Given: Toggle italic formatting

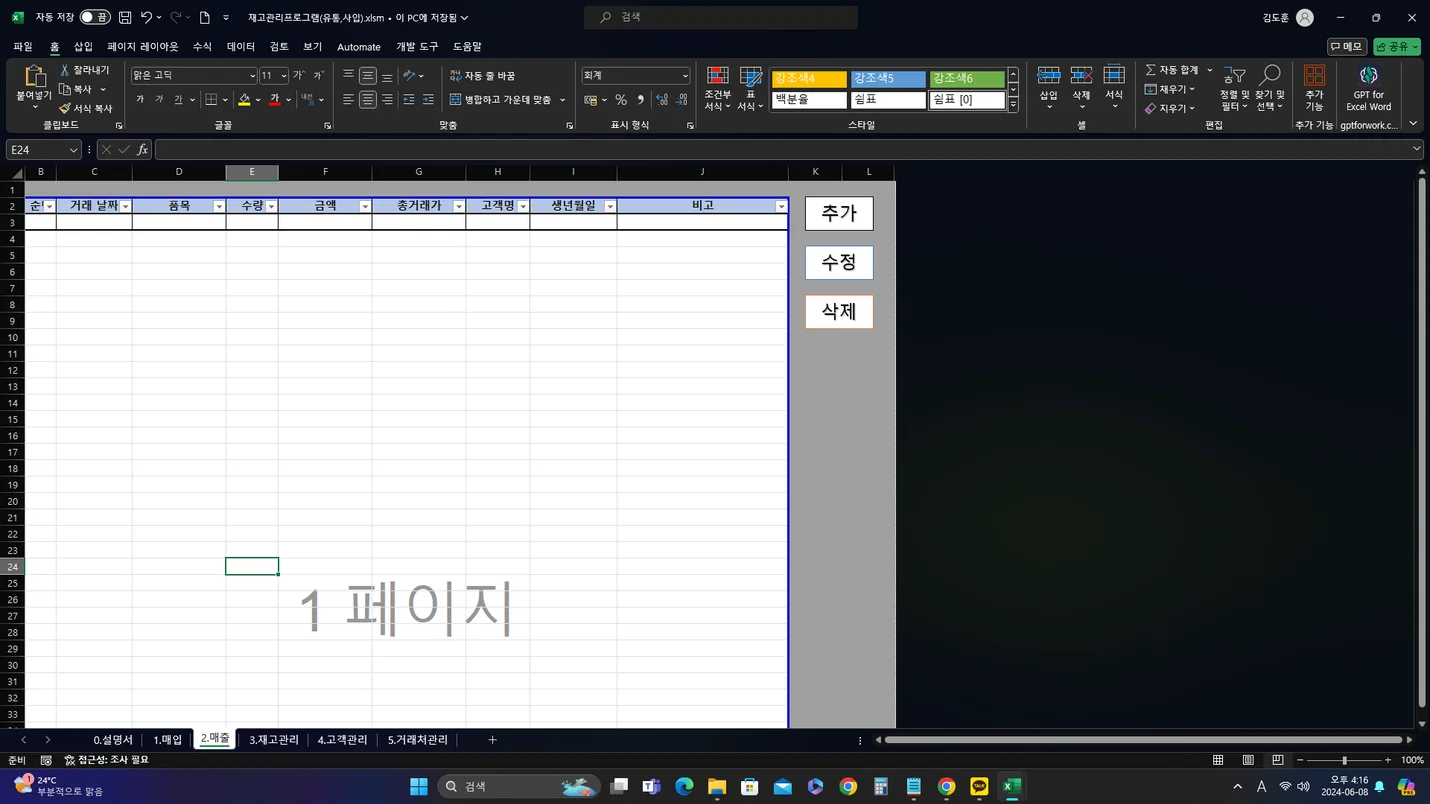Looking at the screenshot, I should click(159, 100).
